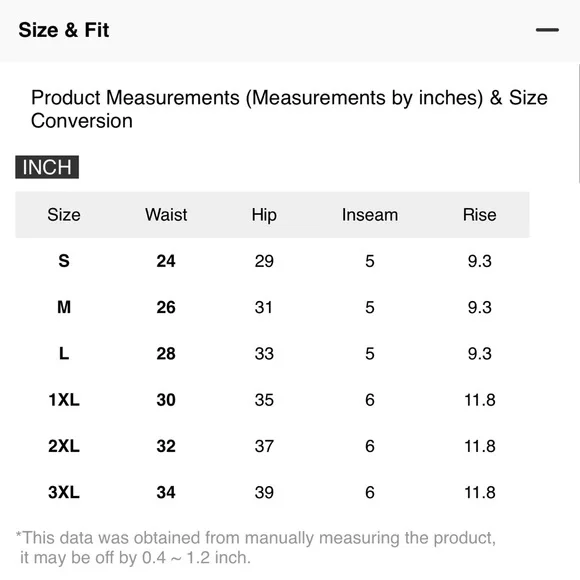The width and height of the screenshot is (580, 580).
Task: Click the Waist column header
Action: tap(166, 215)
